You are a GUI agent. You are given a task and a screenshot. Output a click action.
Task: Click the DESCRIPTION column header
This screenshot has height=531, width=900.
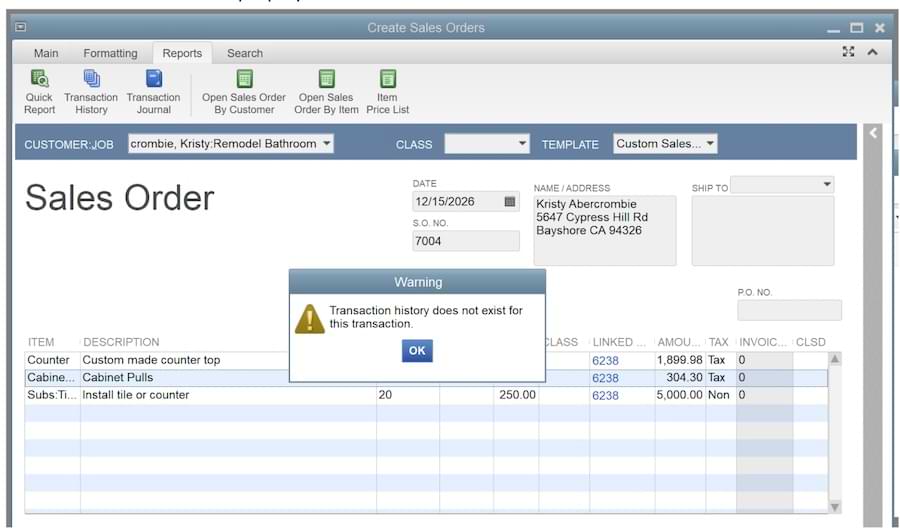tap(121, 342)
